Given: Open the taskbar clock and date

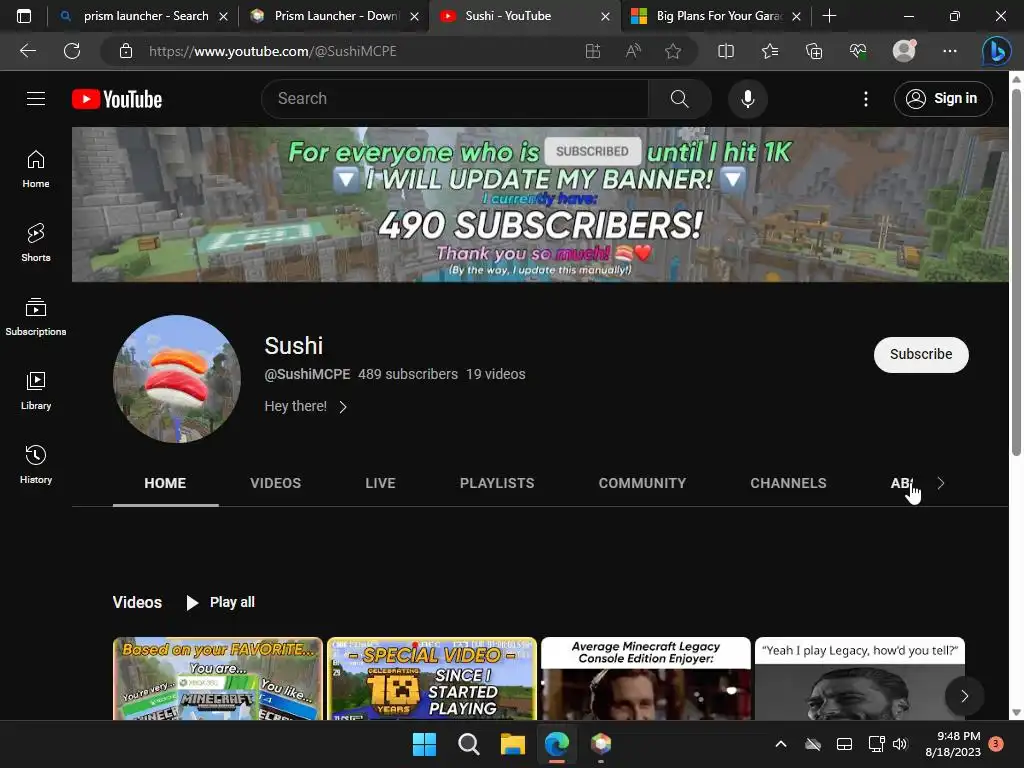Looking at the screenshot, I should pos(953,744).
